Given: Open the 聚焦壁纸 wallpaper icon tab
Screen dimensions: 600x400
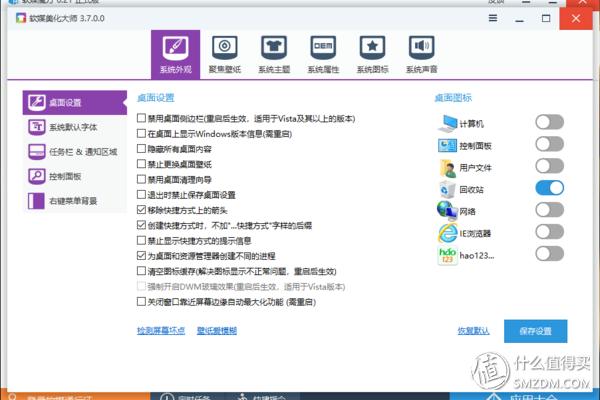Looking at the screenshot, I should coord(226,48).
